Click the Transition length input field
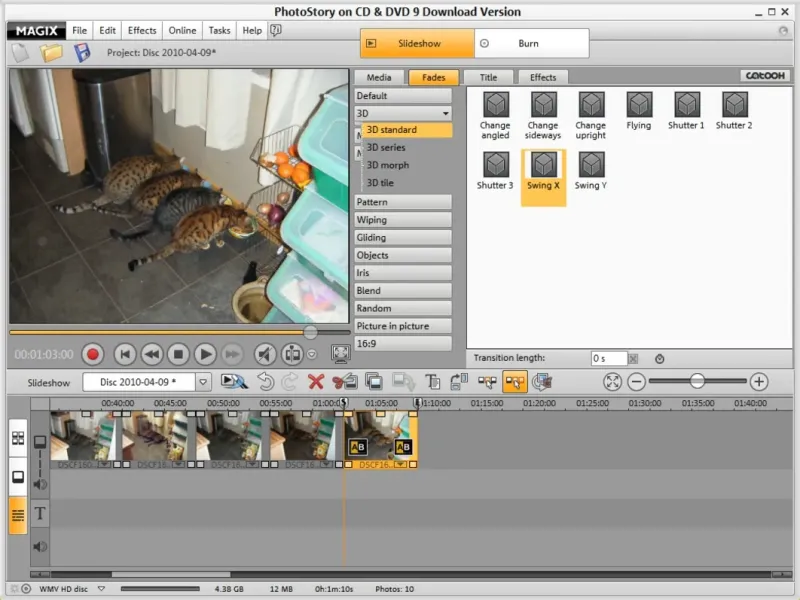 (609, 359)
